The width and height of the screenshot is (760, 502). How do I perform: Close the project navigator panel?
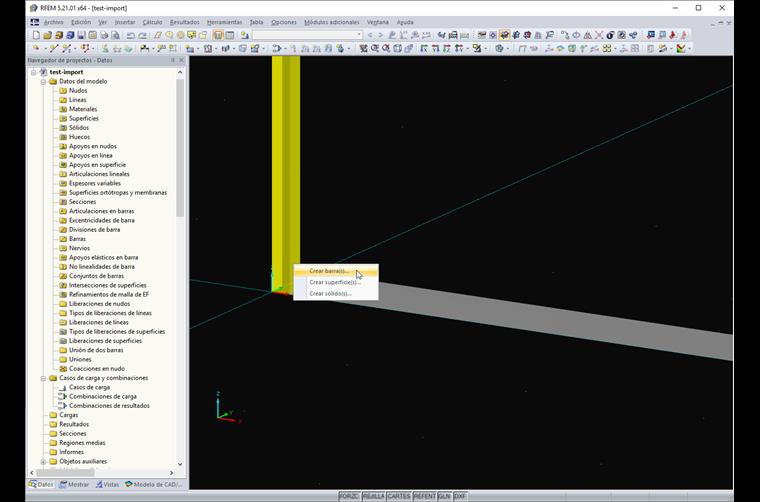coord(182,60)
